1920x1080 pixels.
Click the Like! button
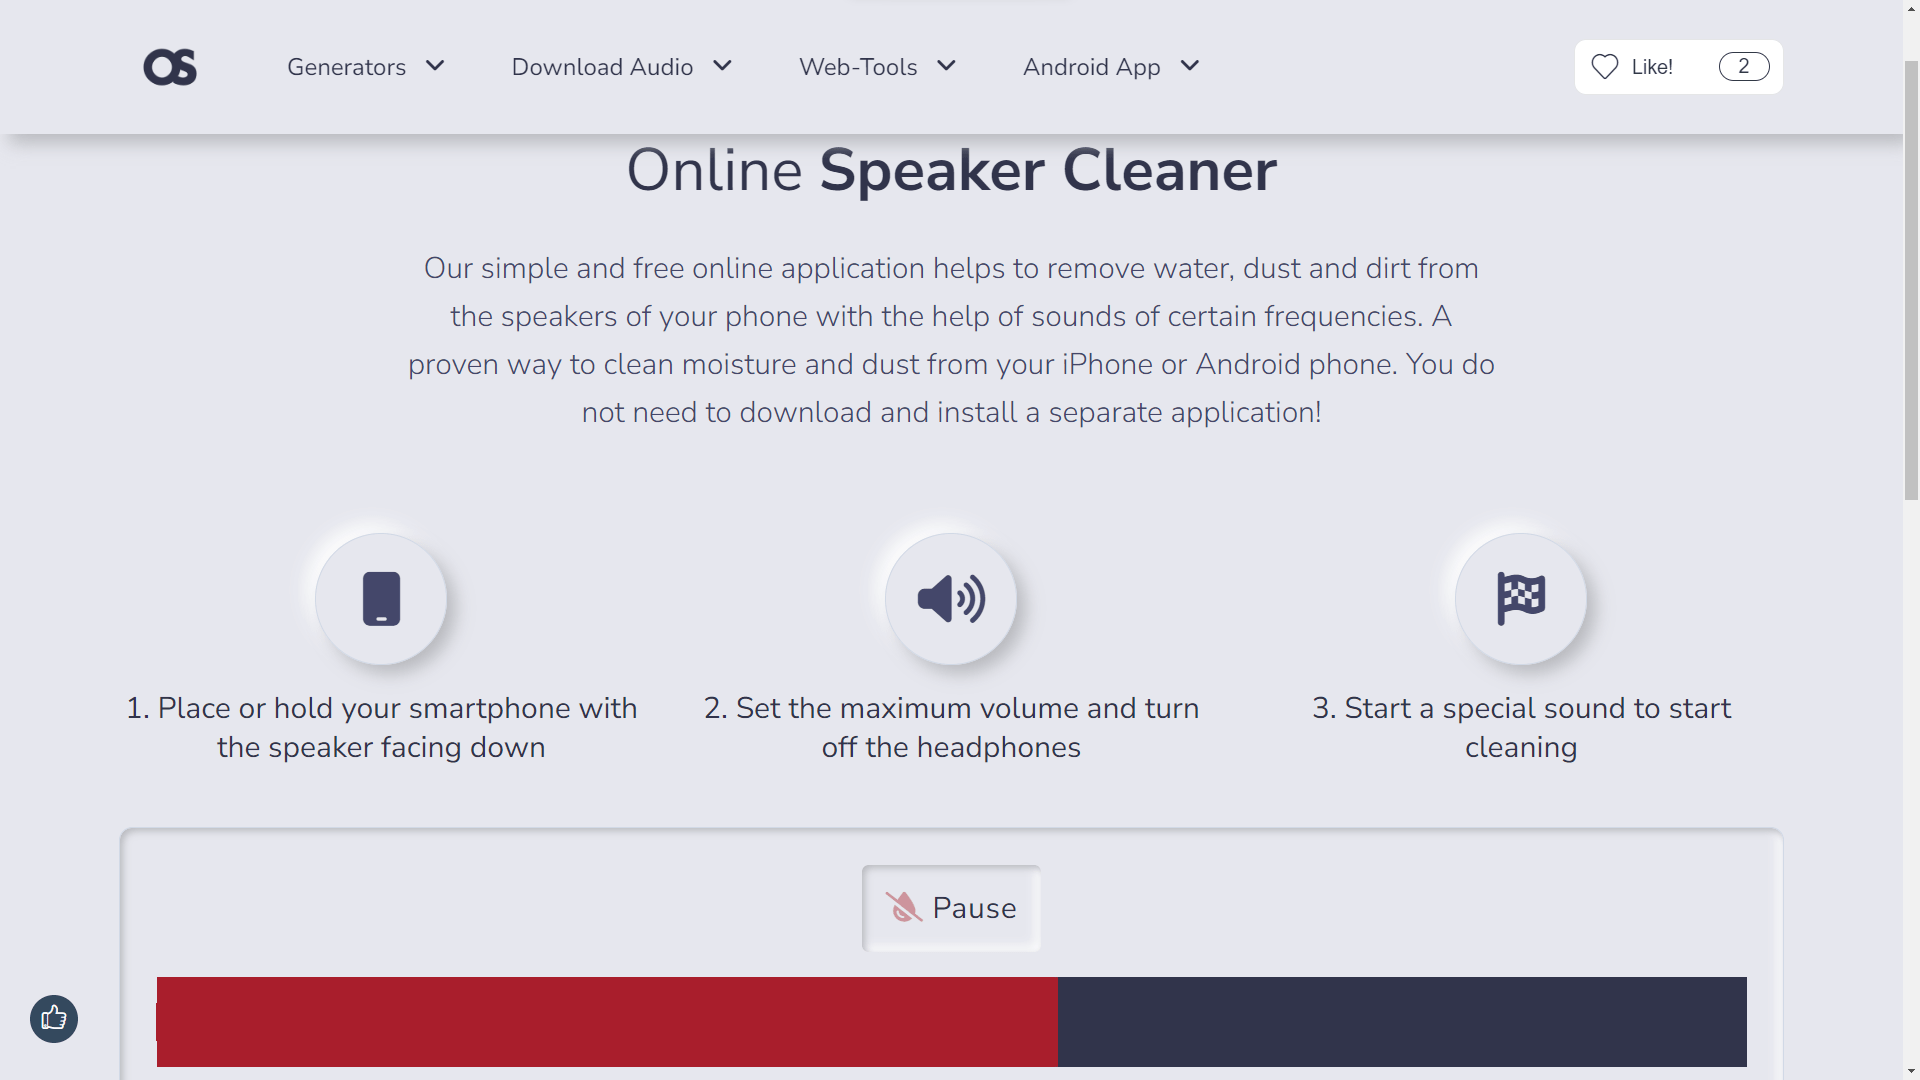pos(1651,67)
